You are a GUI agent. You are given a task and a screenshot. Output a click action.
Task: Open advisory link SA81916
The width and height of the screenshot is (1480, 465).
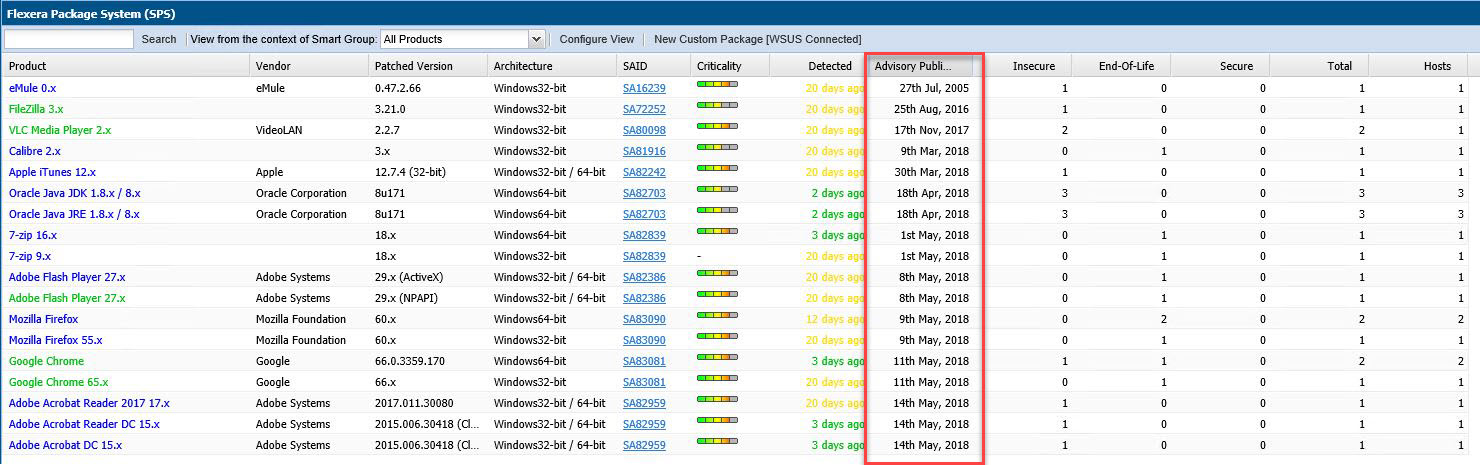(644, 151)
